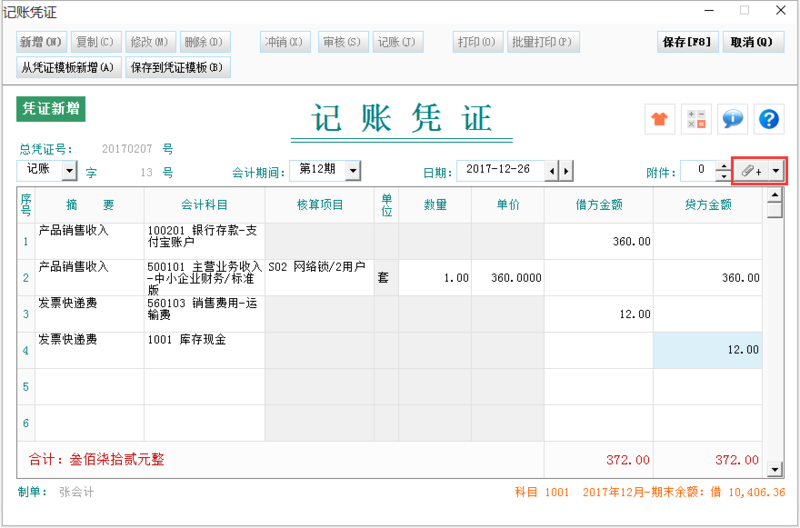The width and height of the screenshot is (800, 528).
Task: Click the attachment count field showing 0
Action: pos(698,171)
